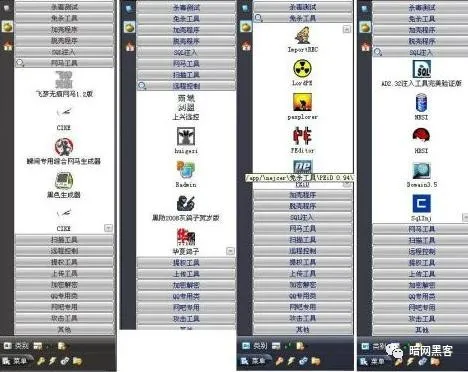Open the SqlInj tool icon

coord(421,204)
